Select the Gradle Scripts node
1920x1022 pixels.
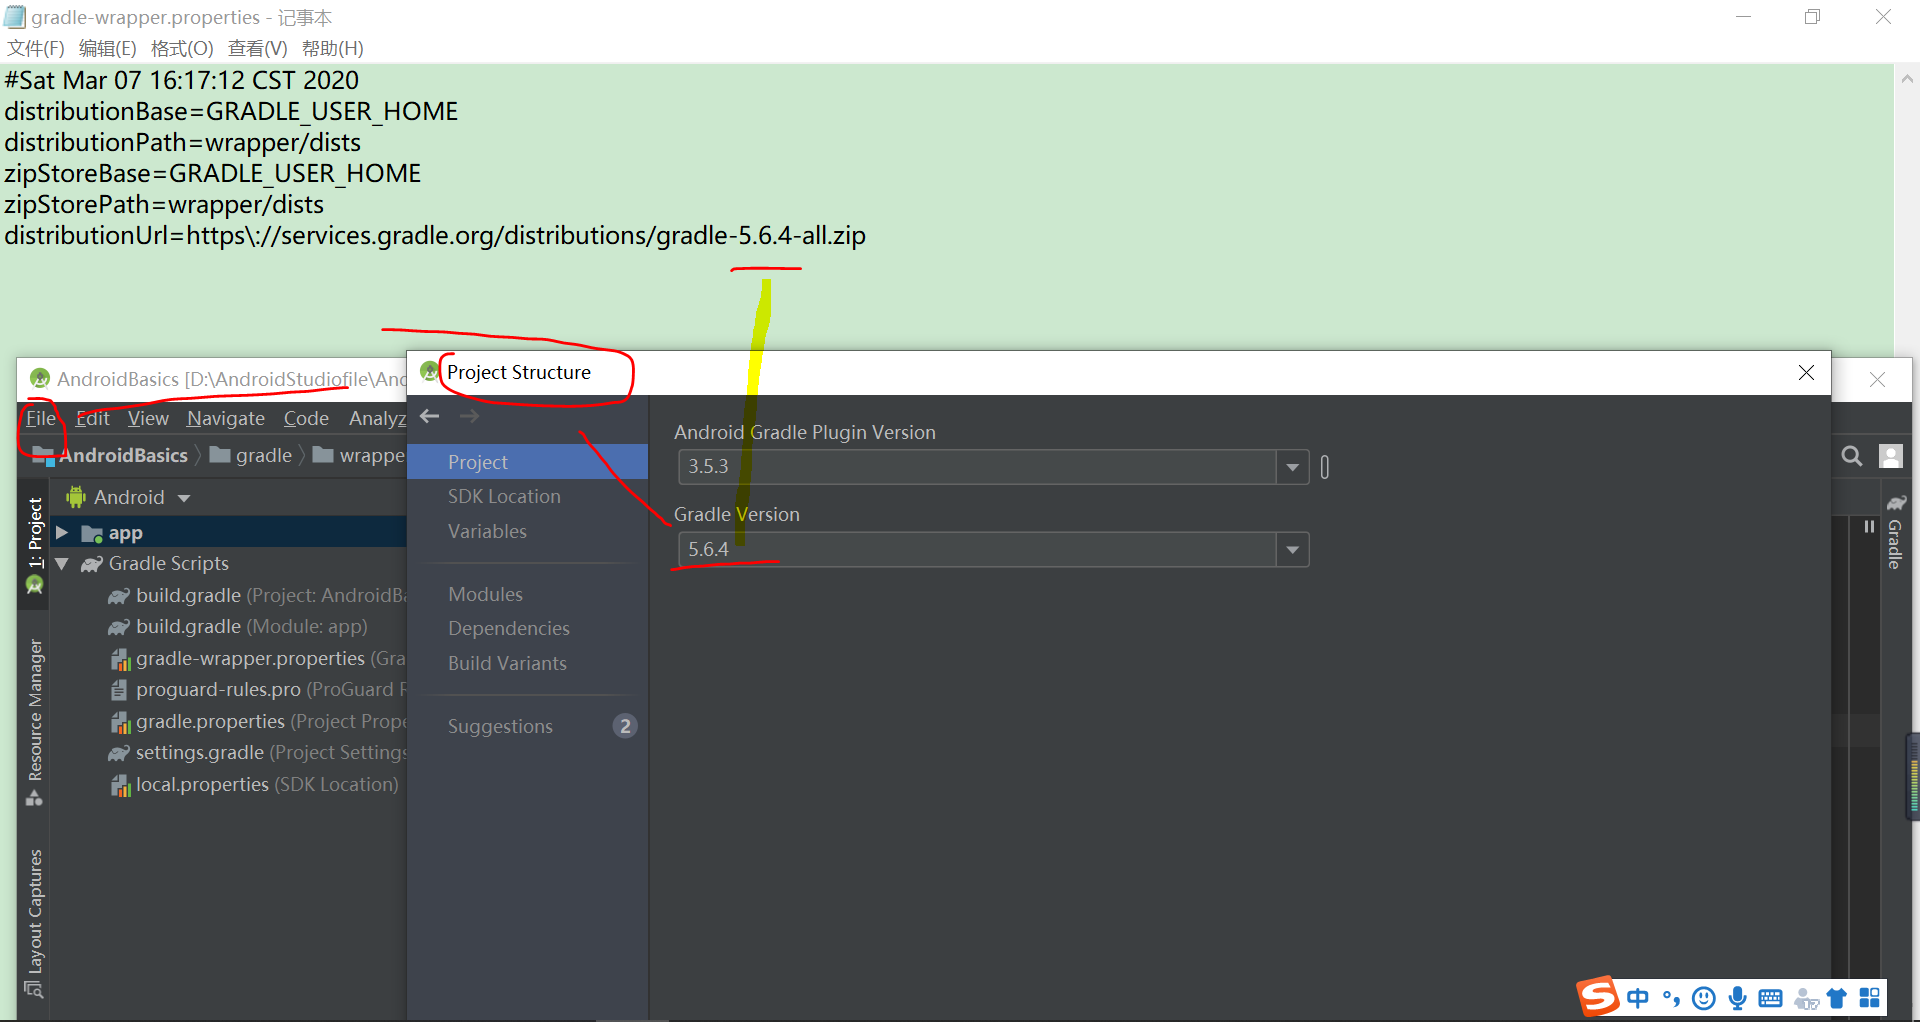pyautogui.click(x=156, y=564)
